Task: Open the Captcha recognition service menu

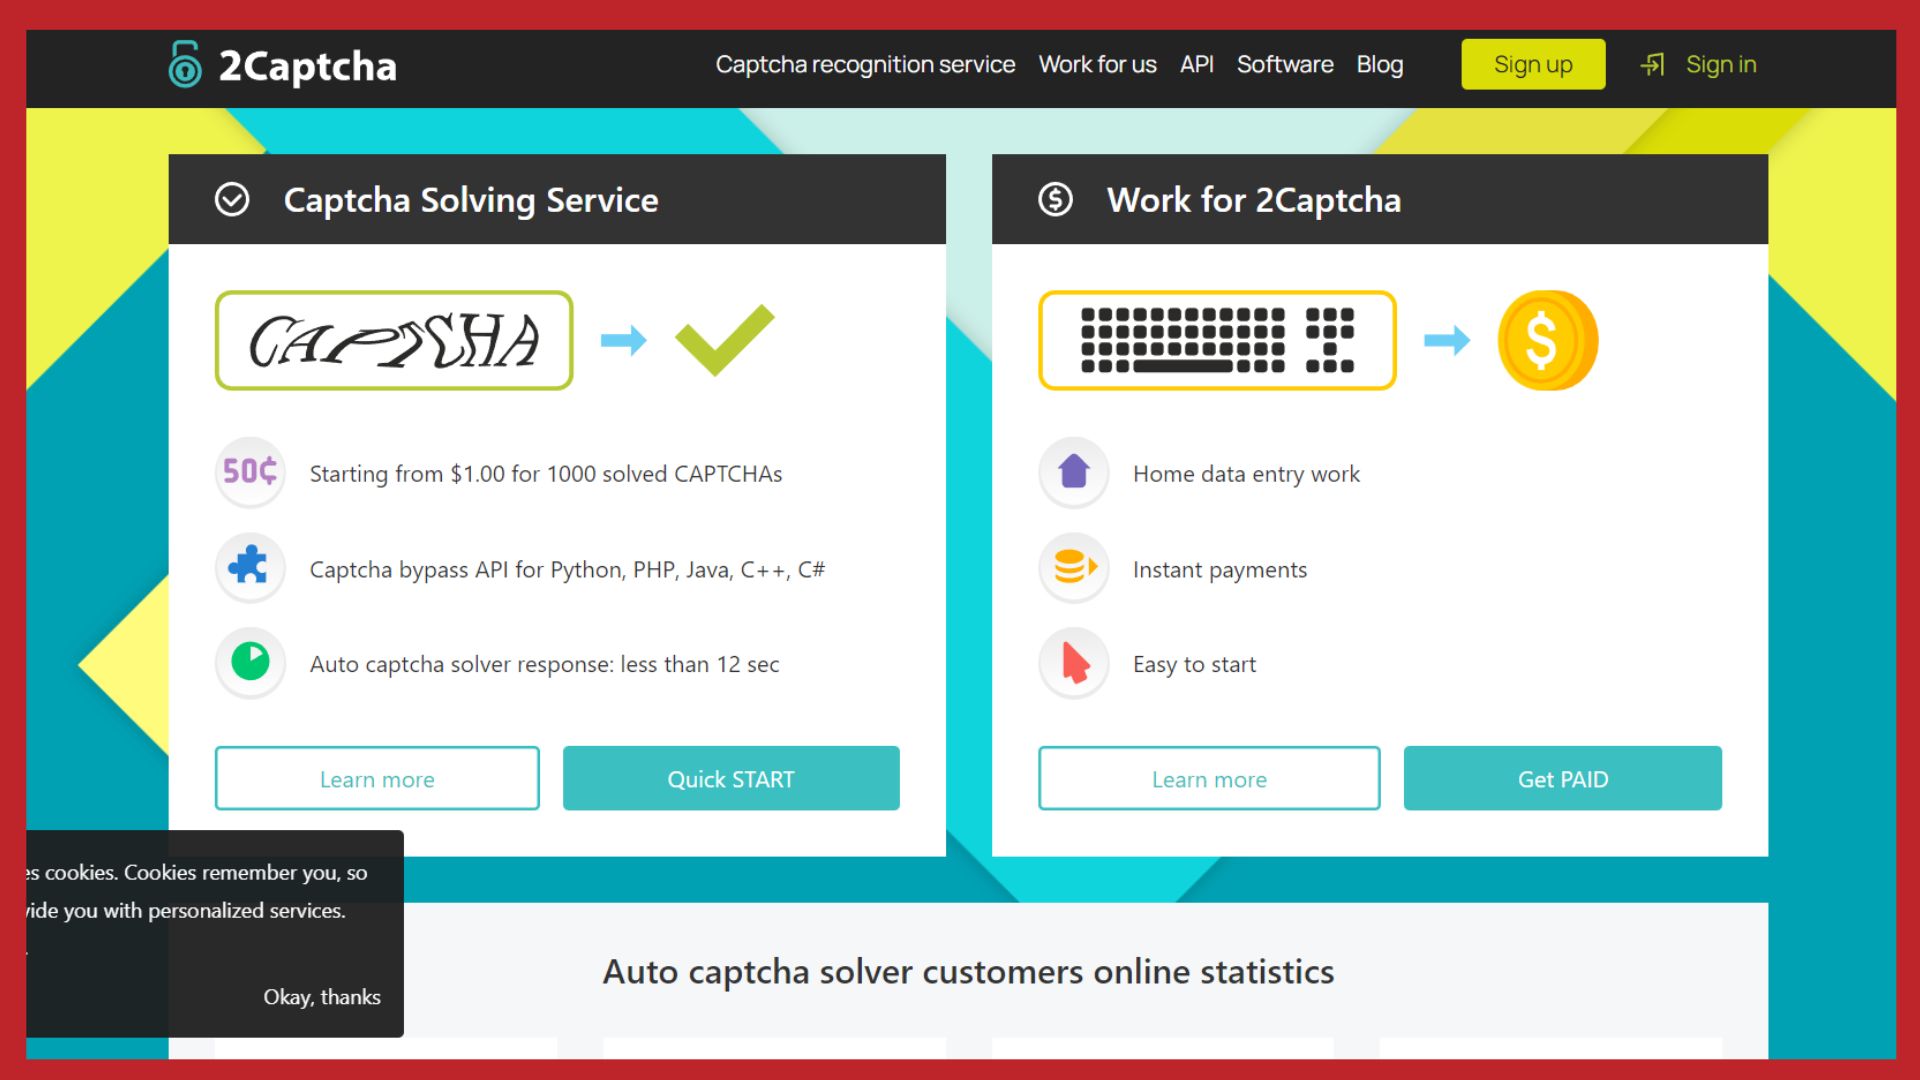Action: click(x=865, y=65)
